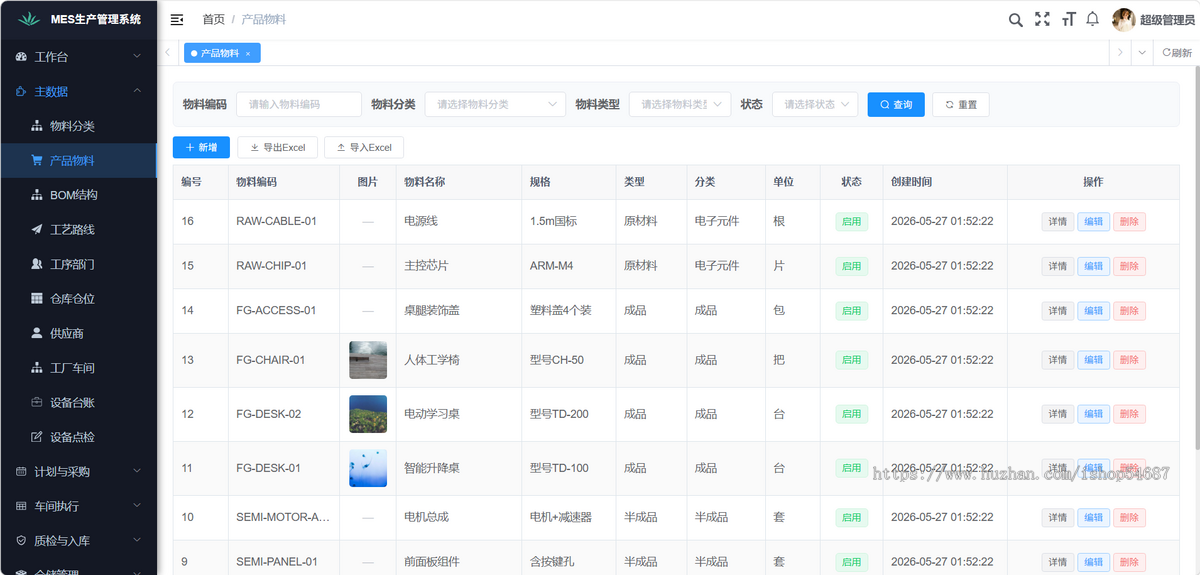Click the 启用 status tag for 电源线
The height and width of the screenshot is (575, 1200).
(851, 222)
